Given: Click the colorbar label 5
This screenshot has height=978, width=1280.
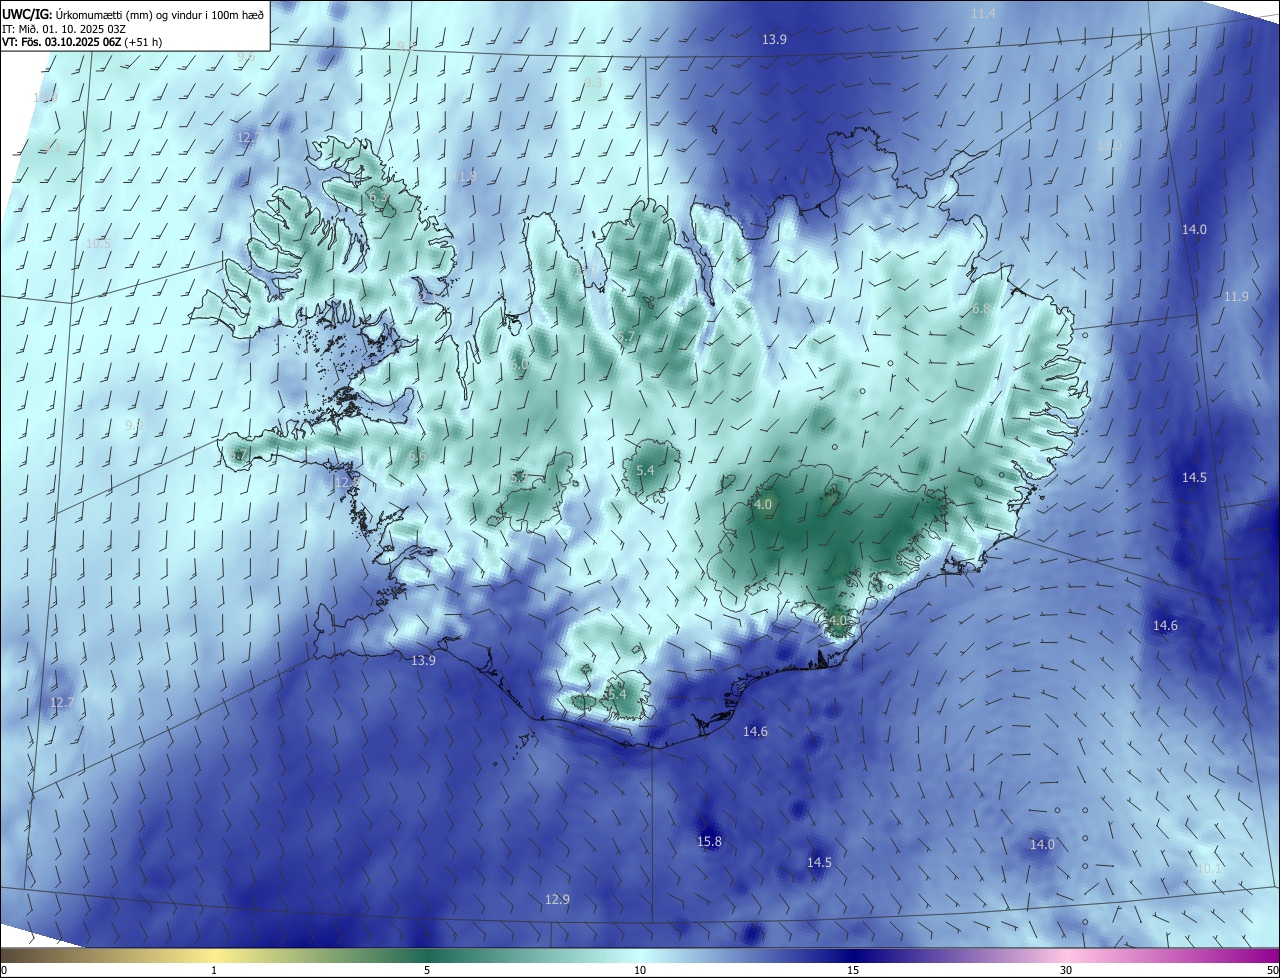Looking at the screenshot, I should 427,970.
